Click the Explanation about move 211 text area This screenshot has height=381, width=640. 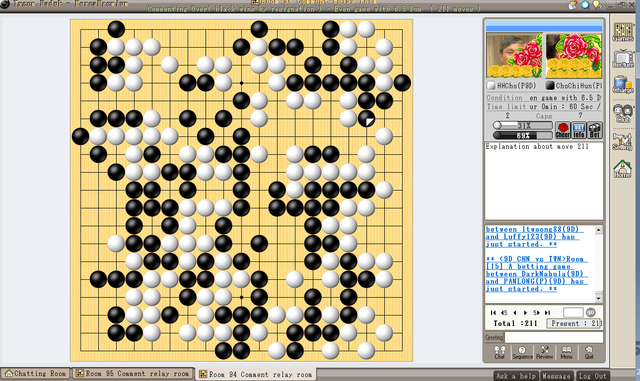pyautogui.click(x=544, y=181)
